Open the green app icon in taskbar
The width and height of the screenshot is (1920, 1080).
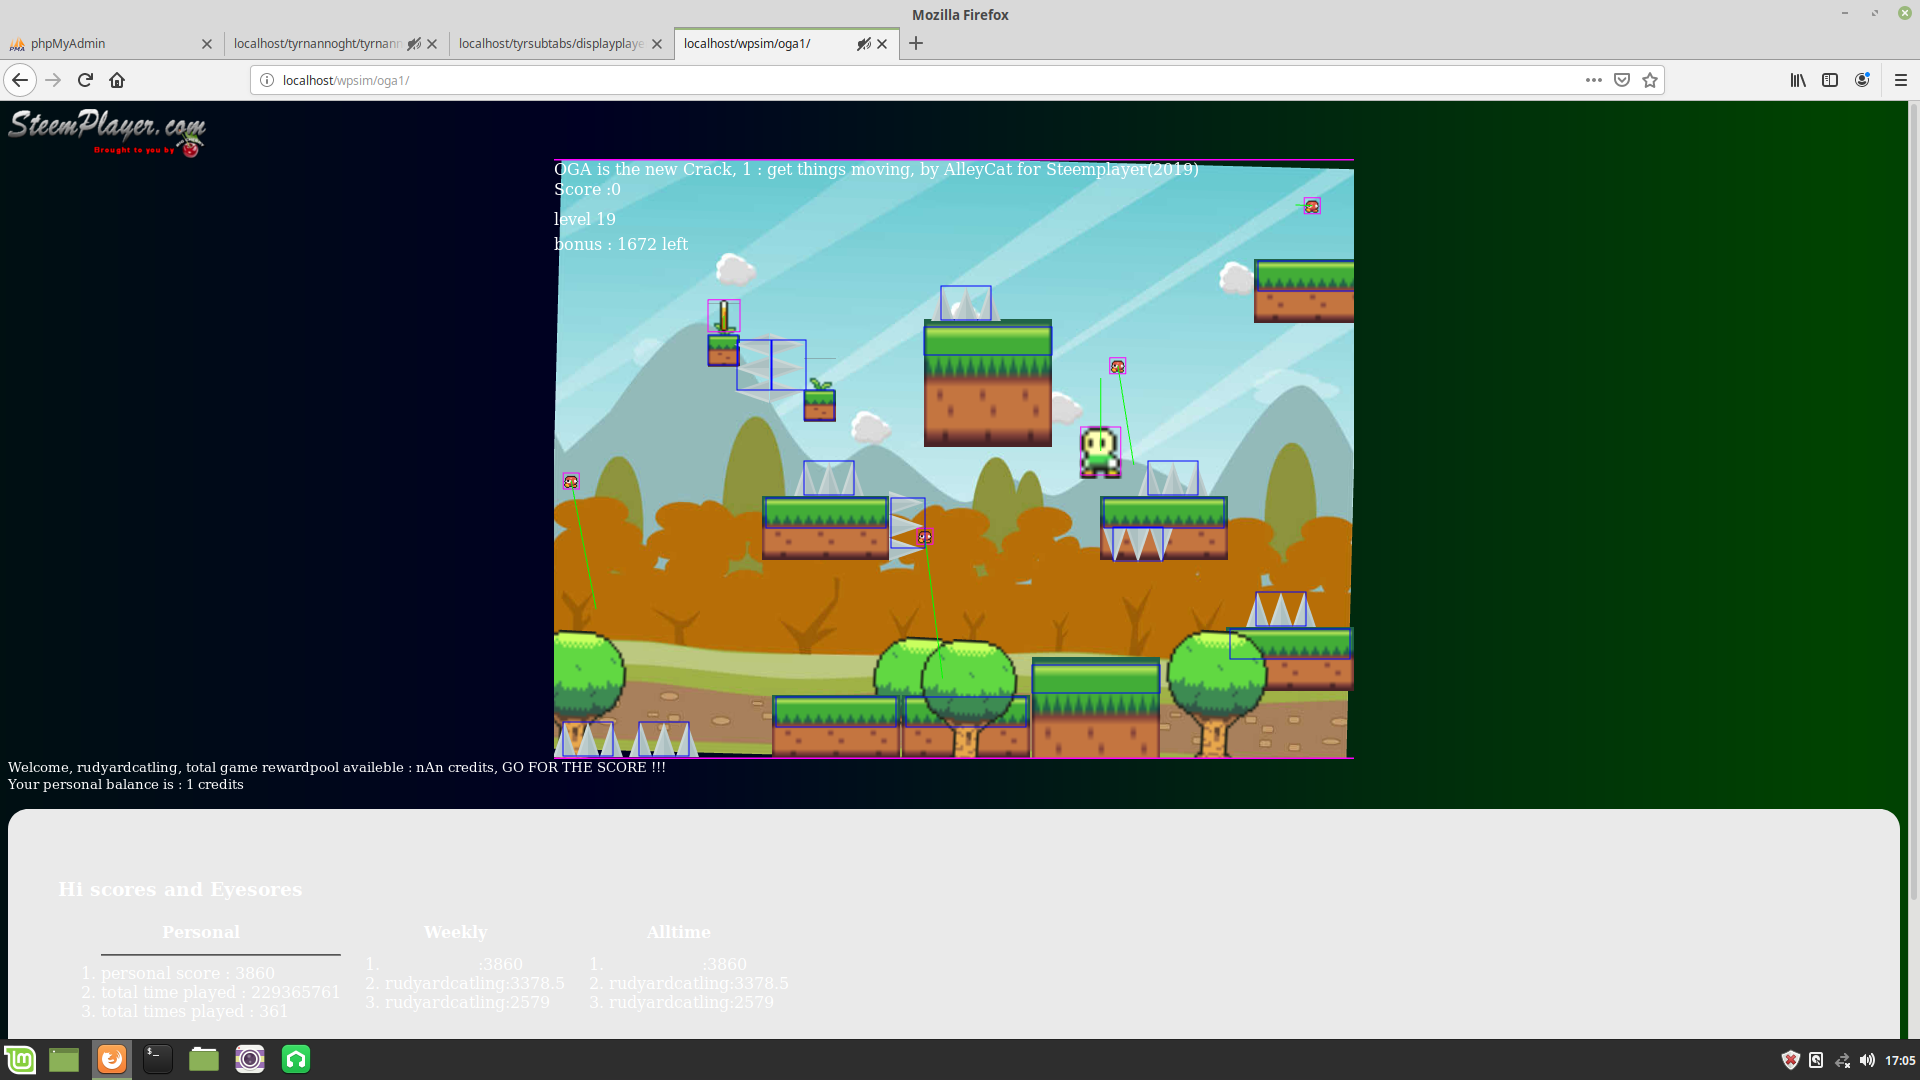point(296,1059)
